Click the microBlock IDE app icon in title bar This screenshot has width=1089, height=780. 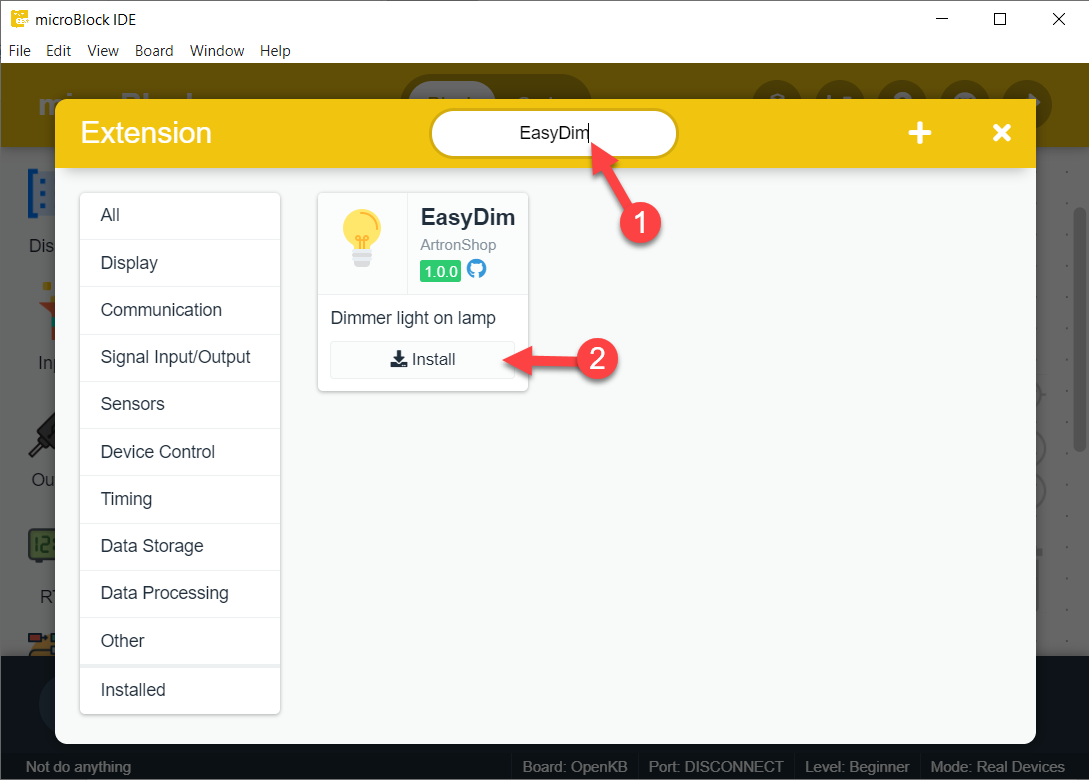point(19,19)
